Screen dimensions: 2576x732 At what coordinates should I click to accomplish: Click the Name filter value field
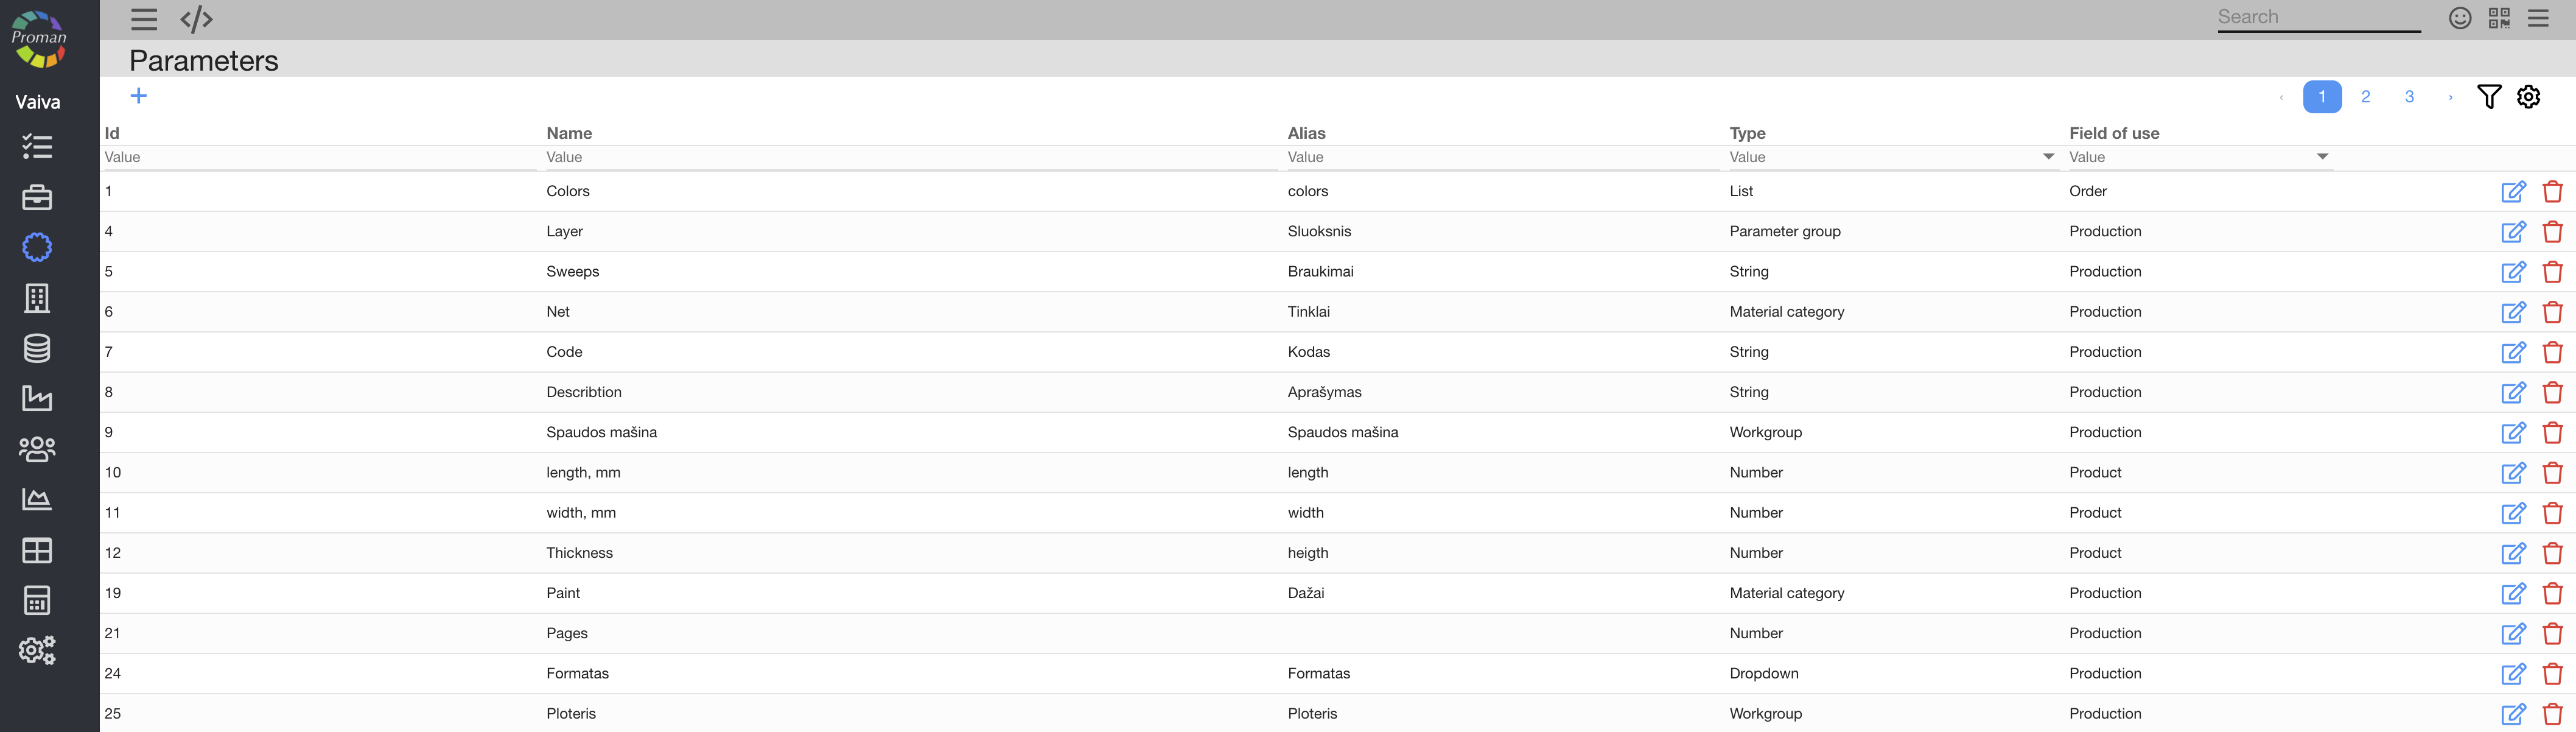click(900, 157)
